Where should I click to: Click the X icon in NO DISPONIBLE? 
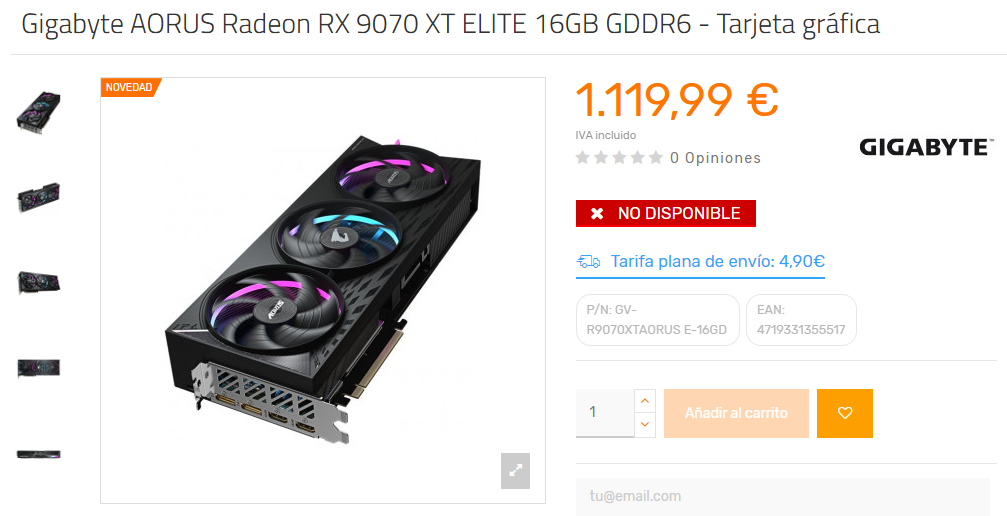click(x=597, y=213)
